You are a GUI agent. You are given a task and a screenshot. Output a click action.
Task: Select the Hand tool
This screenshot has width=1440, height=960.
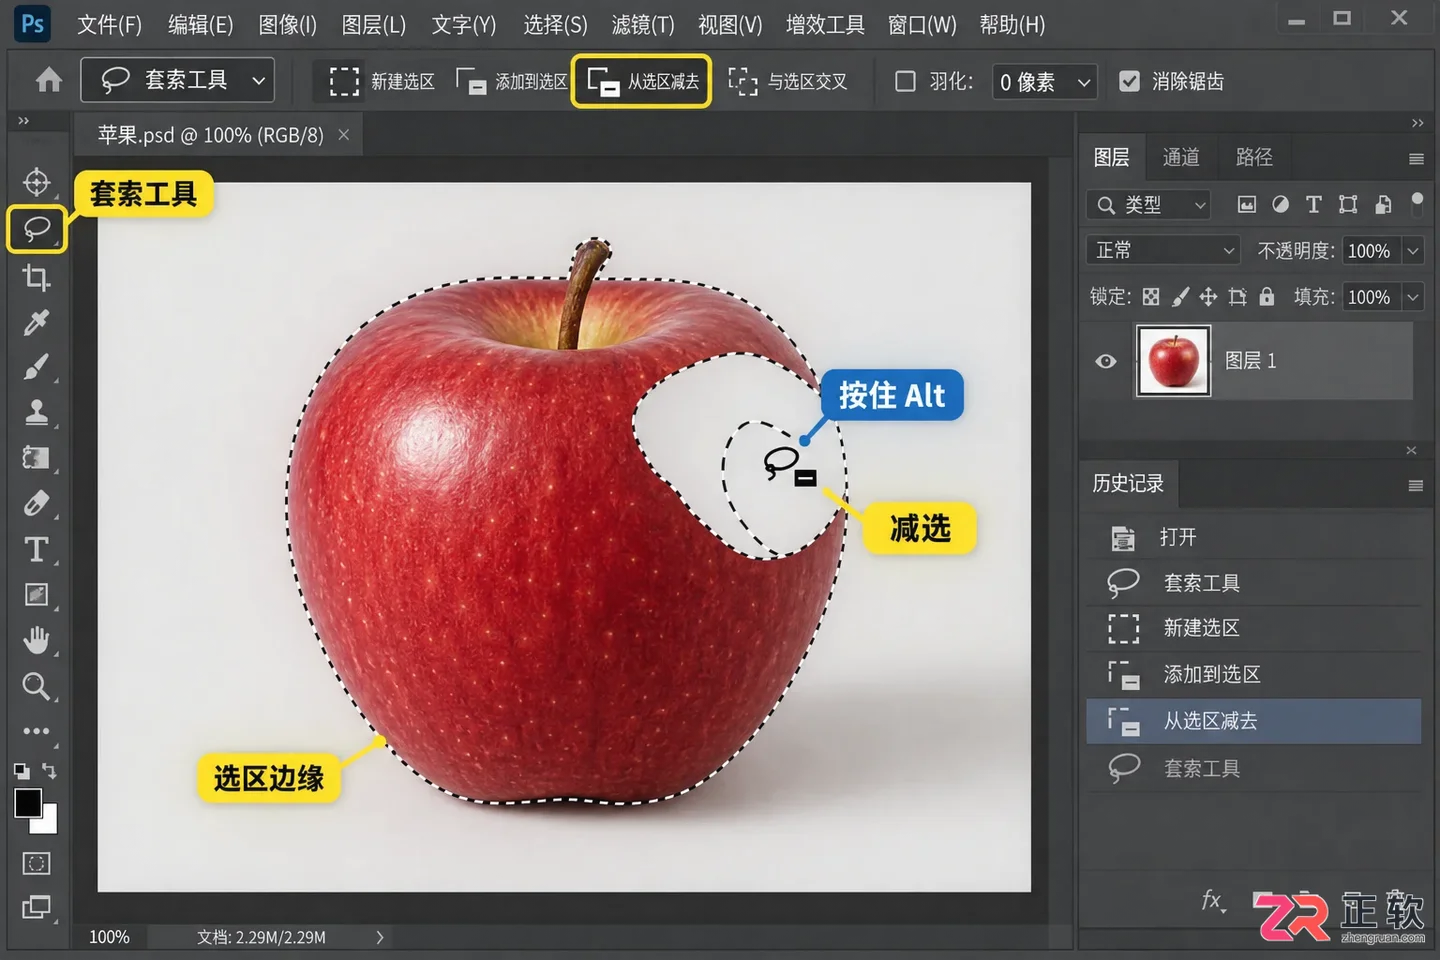point(37,640)
